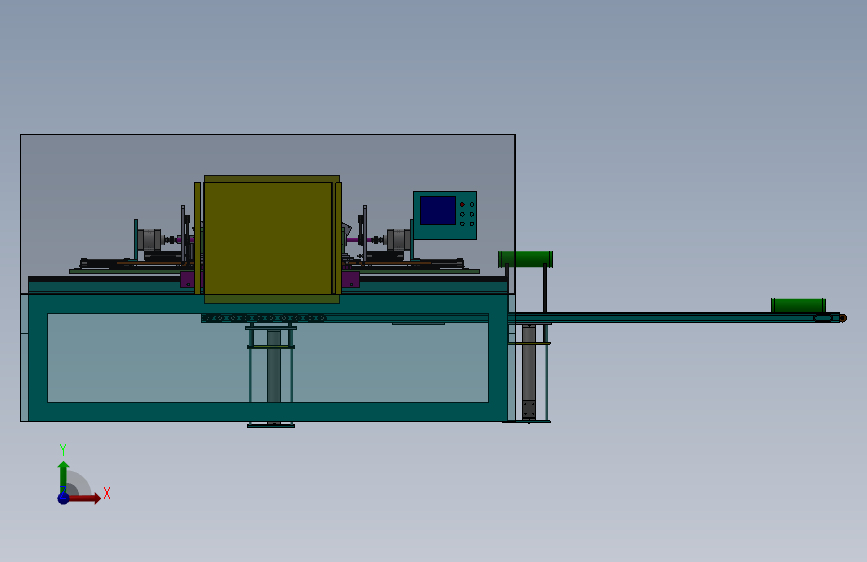
Task: Select the roller chain strip under the yellow box
Action: click(x=264, y=318)
